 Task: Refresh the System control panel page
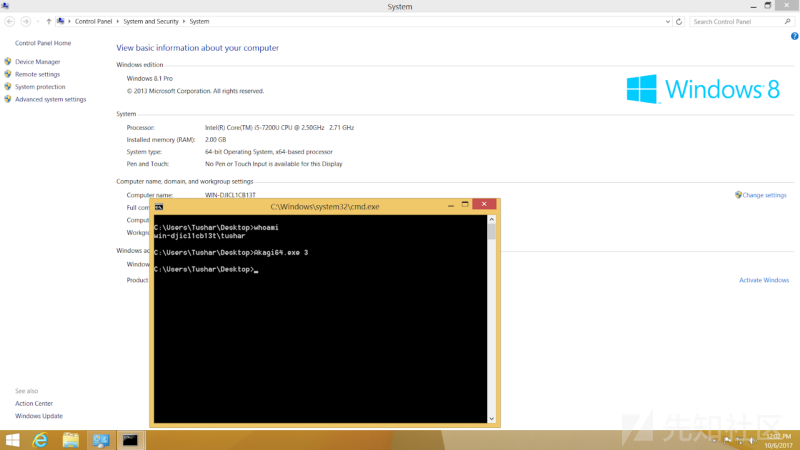pos(679,21)
